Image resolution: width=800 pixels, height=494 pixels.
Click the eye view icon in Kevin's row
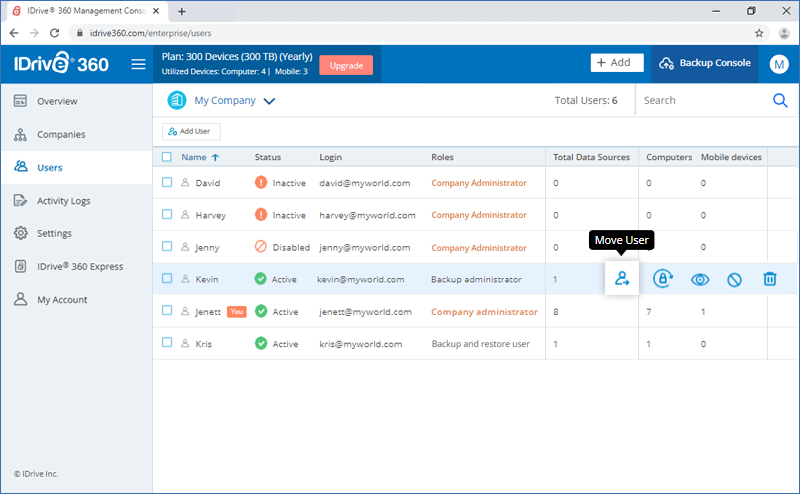tap(699, 279)
